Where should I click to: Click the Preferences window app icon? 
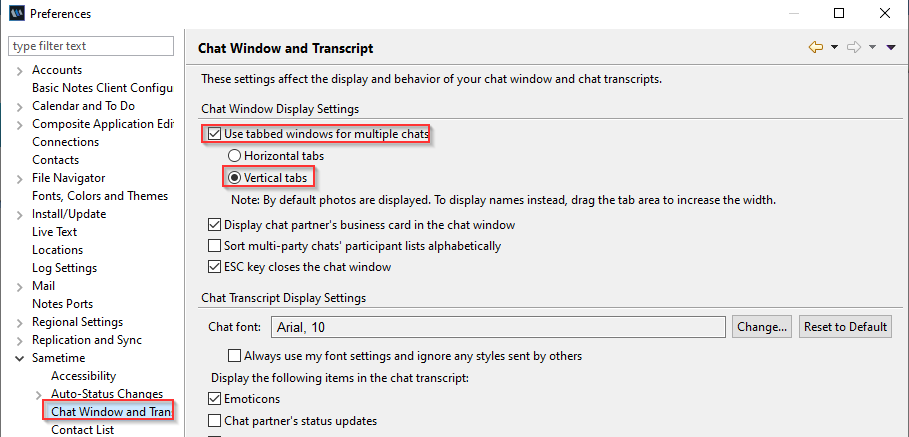click(x=17, y=13)
